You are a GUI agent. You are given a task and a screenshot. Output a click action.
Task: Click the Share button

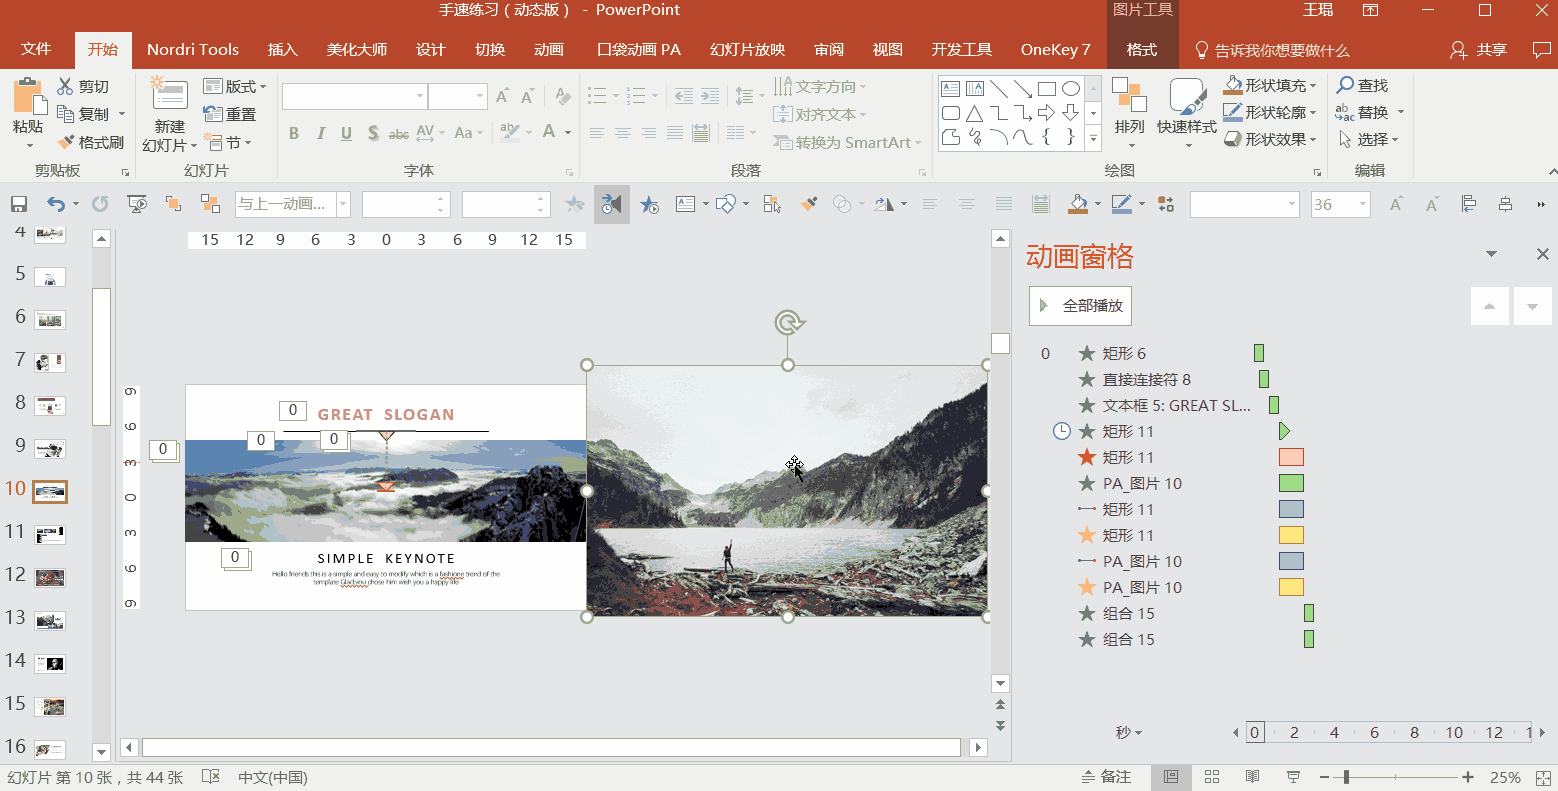1478,50
